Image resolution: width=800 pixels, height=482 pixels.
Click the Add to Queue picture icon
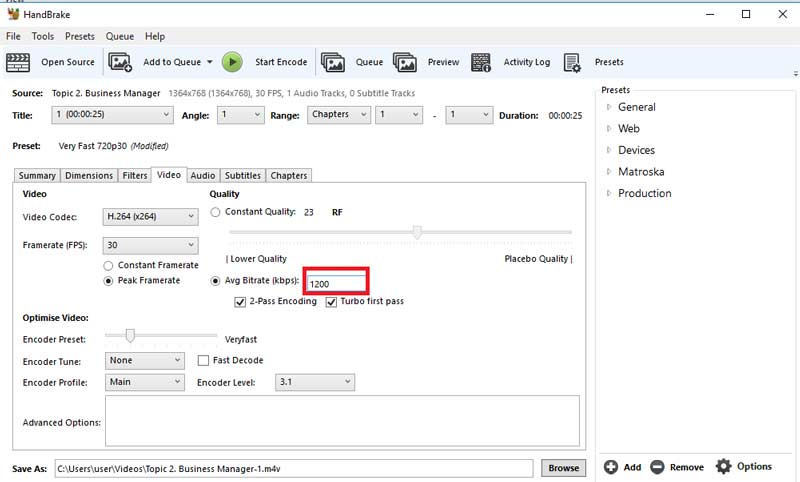pyautogui.click(x=120, y=62)
